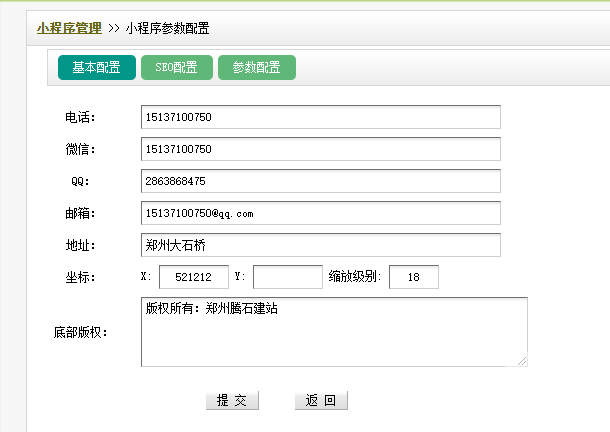Click the 底部版权 label text

[x=80, y=332]
